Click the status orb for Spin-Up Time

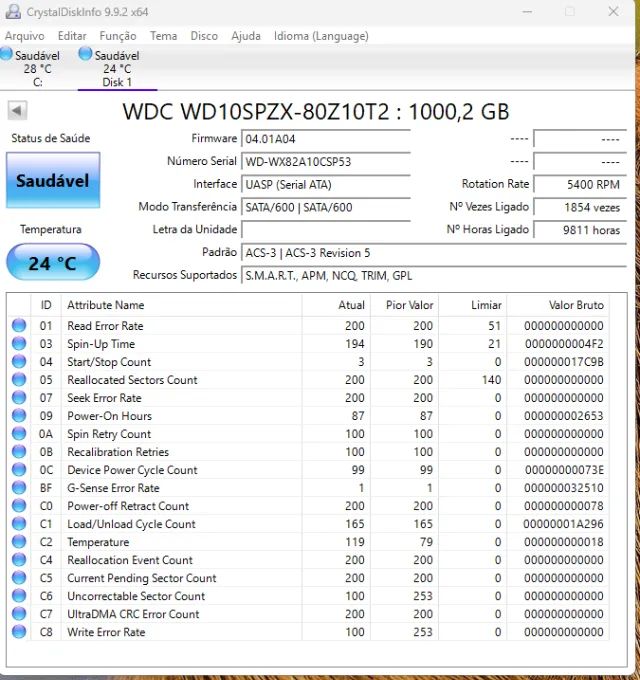tap(19, 343)
